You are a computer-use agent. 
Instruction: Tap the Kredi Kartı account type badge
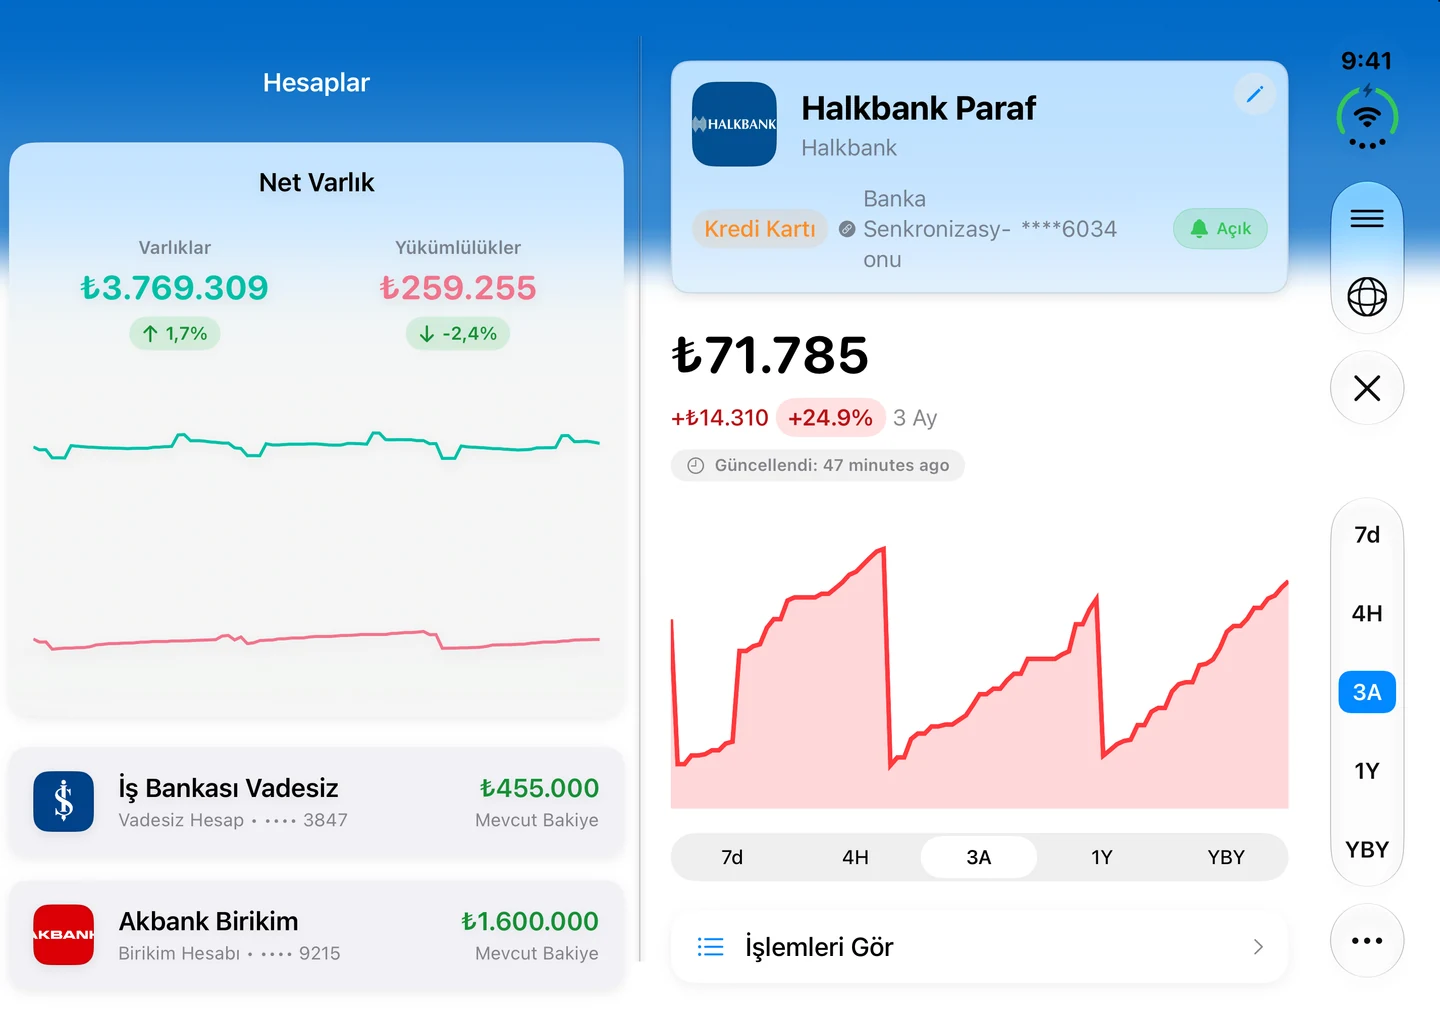(x=760, y=229)
